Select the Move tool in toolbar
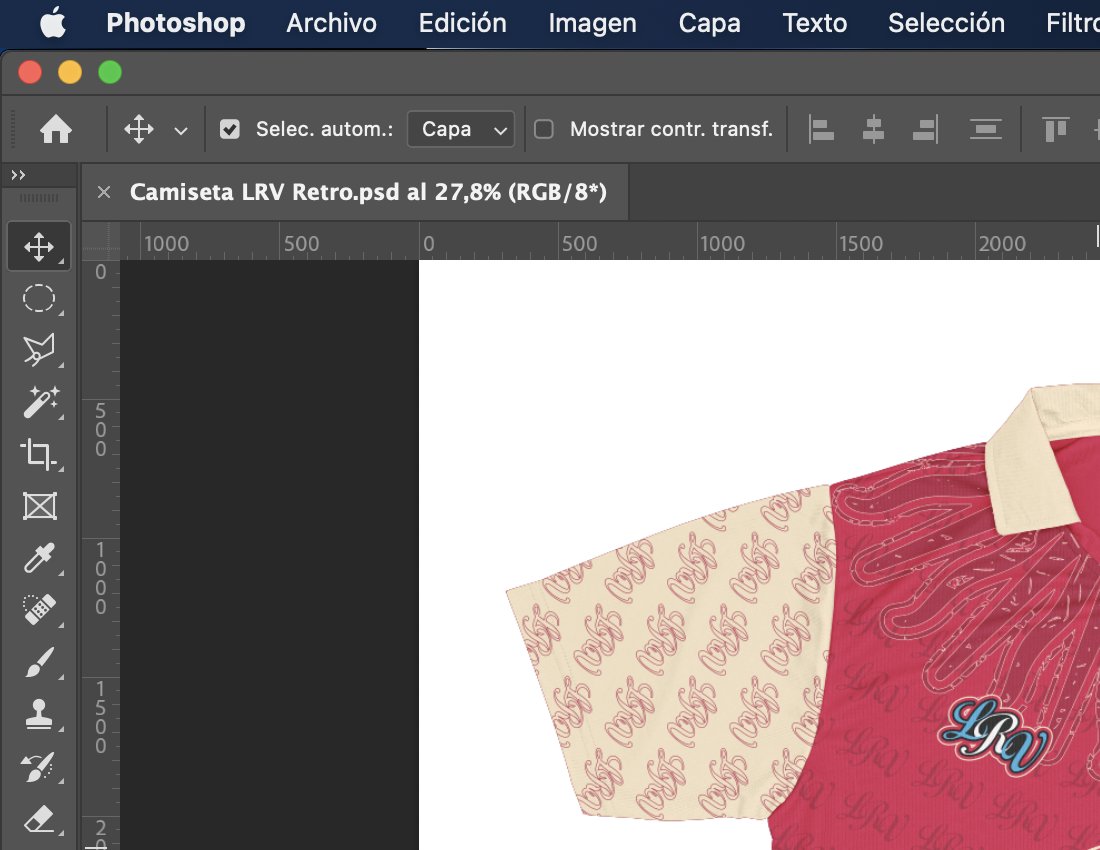1100x850 pixels. (39, 247)
